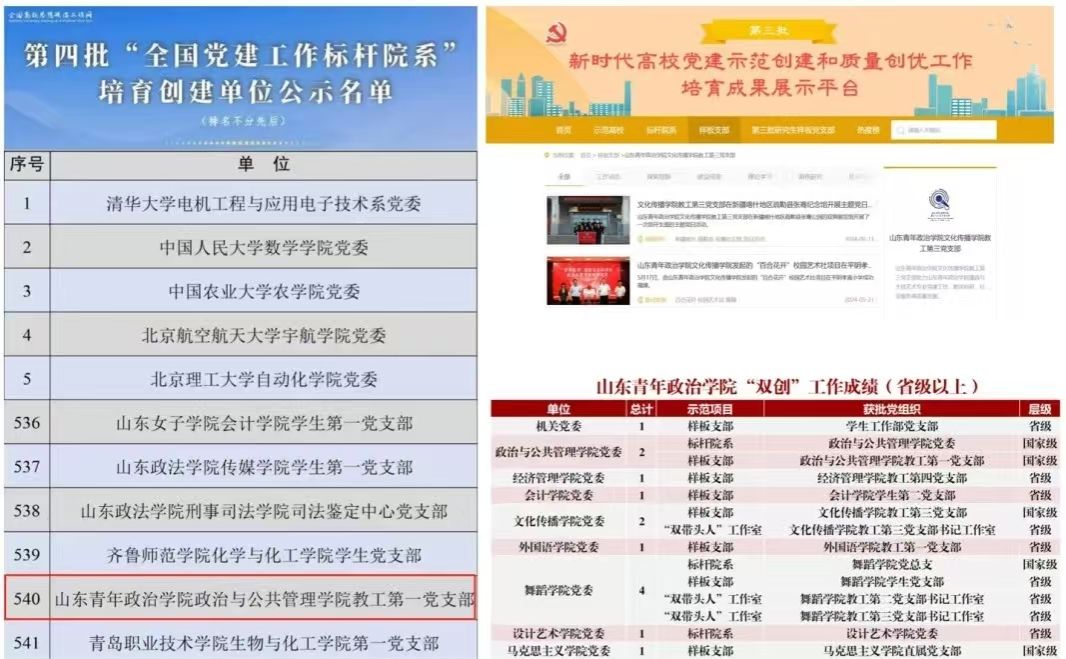Select the red-outlined row 540 山东青年政治学院

(x=241, y=598)
